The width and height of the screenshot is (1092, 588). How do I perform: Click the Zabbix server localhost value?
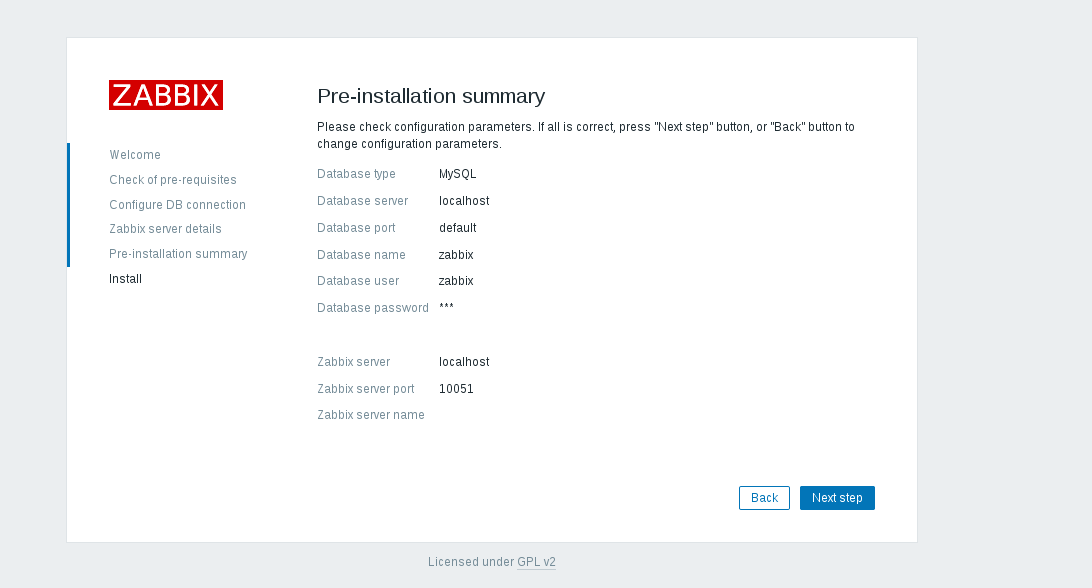point(464,361)
